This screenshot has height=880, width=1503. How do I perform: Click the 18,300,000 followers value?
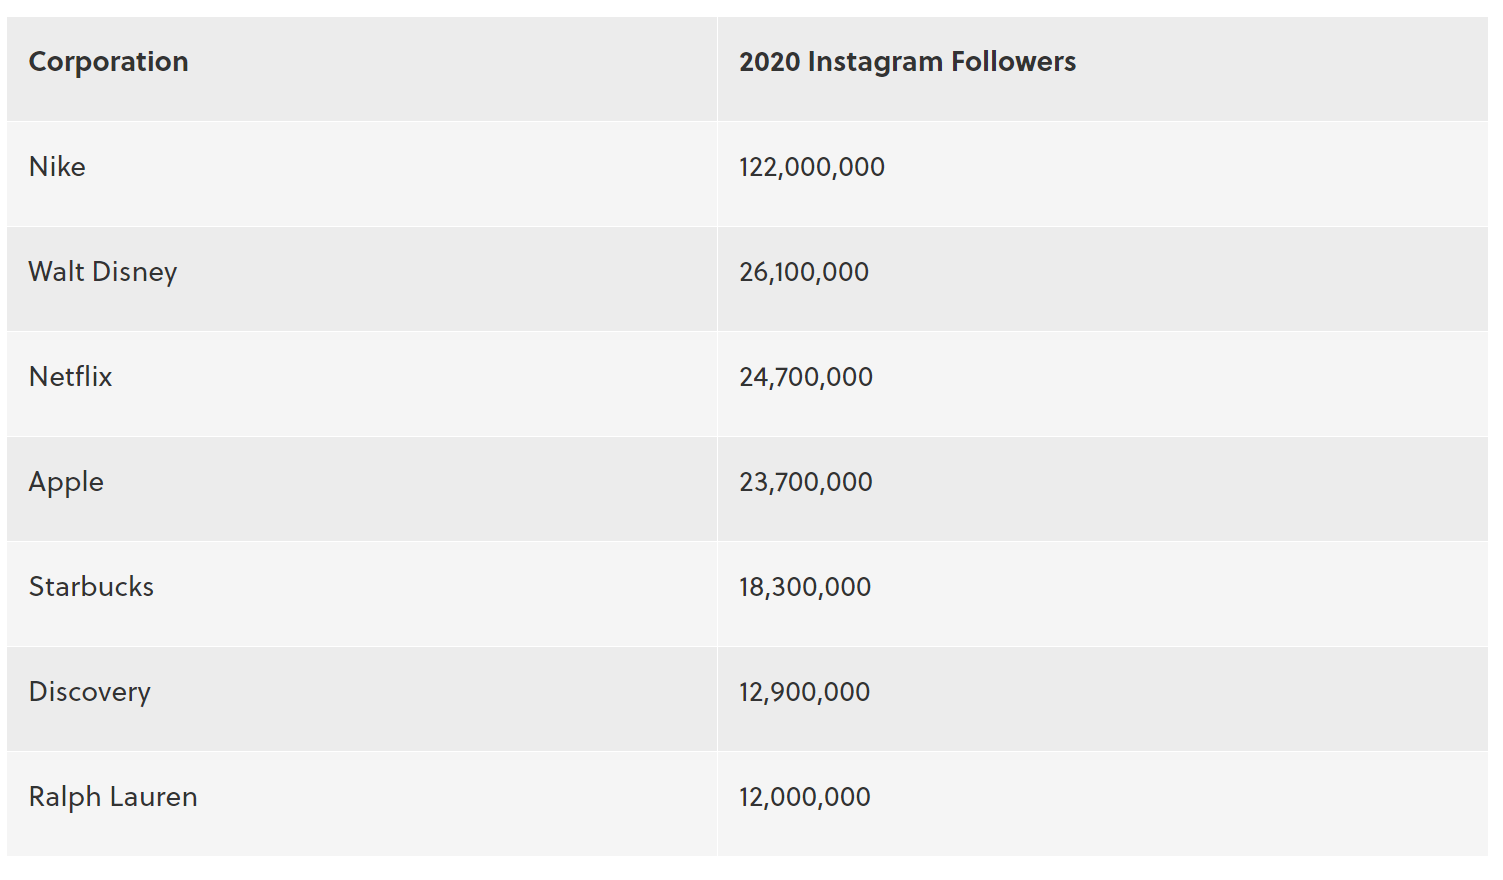tap(804, 587)
